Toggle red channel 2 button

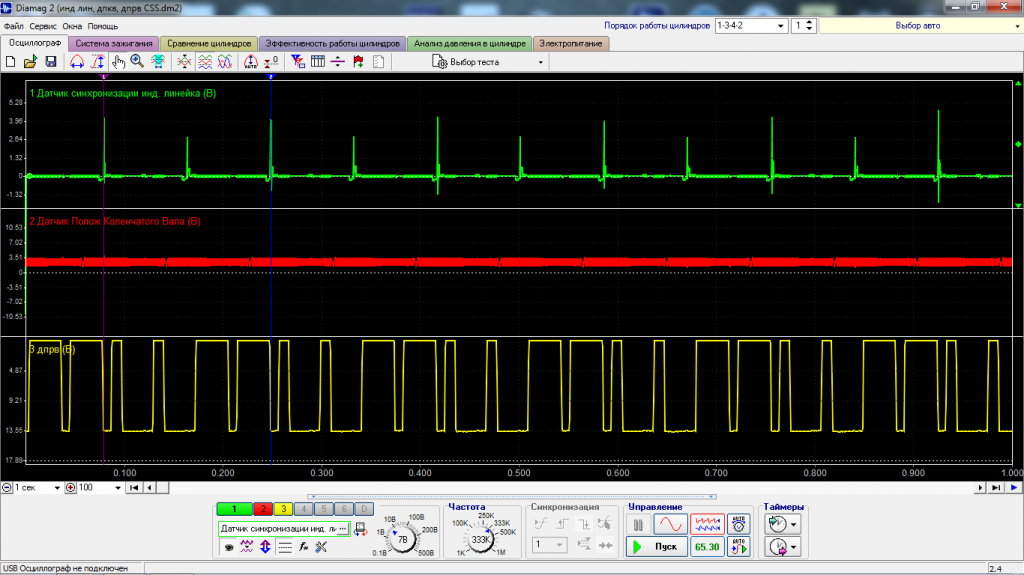coord(263,509)
